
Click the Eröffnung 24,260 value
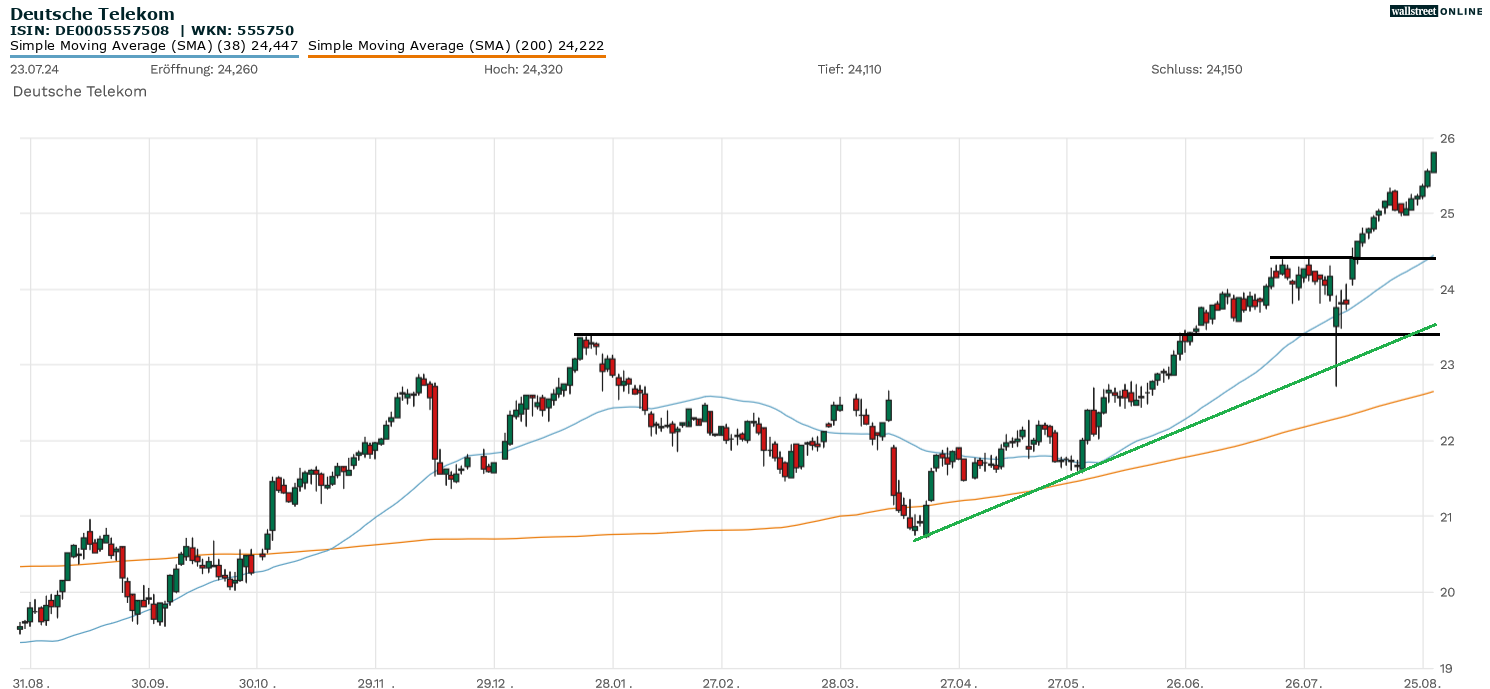point(204,69)
